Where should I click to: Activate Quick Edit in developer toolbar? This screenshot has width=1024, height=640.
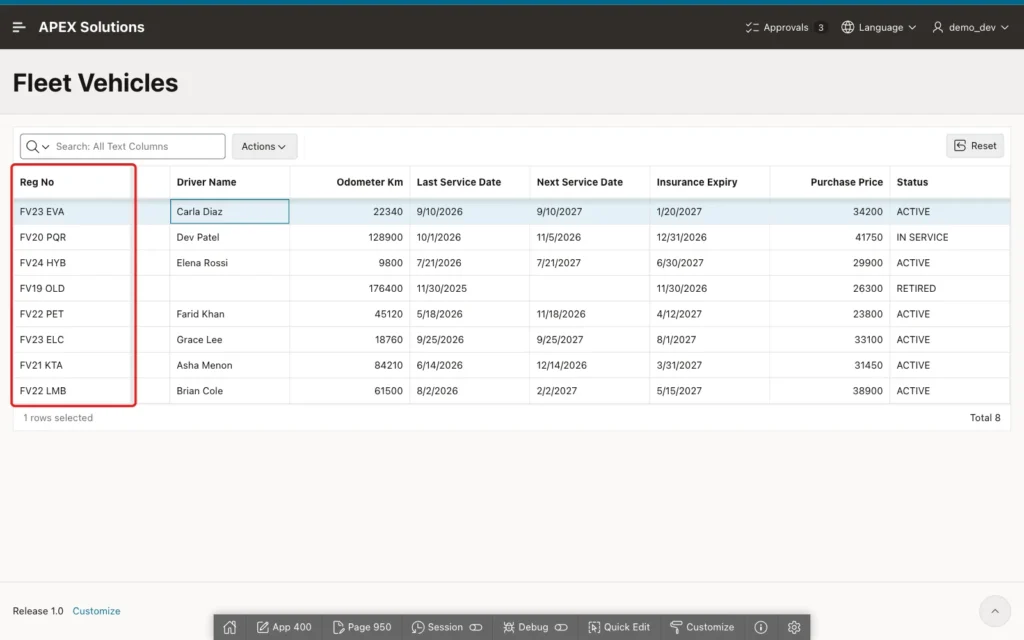point(619,627)
